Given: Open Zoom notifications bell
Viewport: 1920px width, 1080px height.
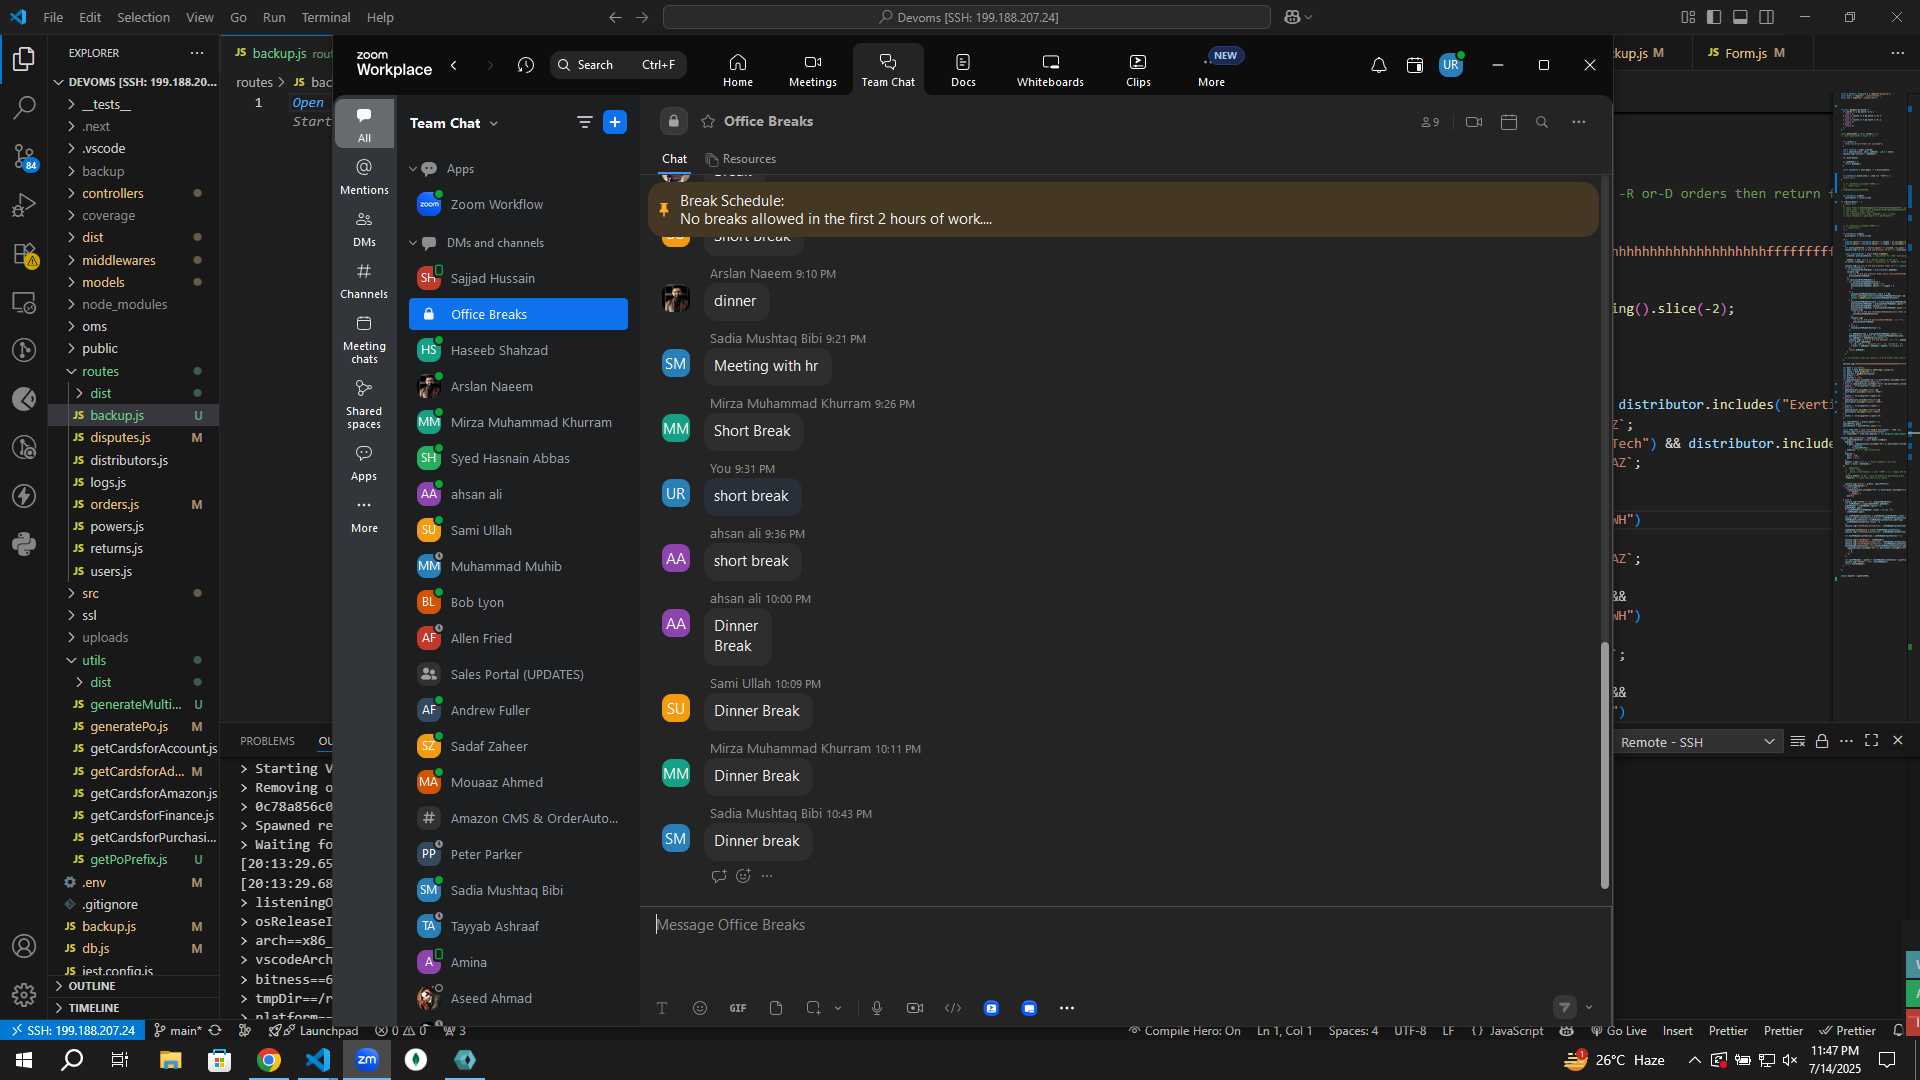Looking at the screenshot, I should (1378, 65).
